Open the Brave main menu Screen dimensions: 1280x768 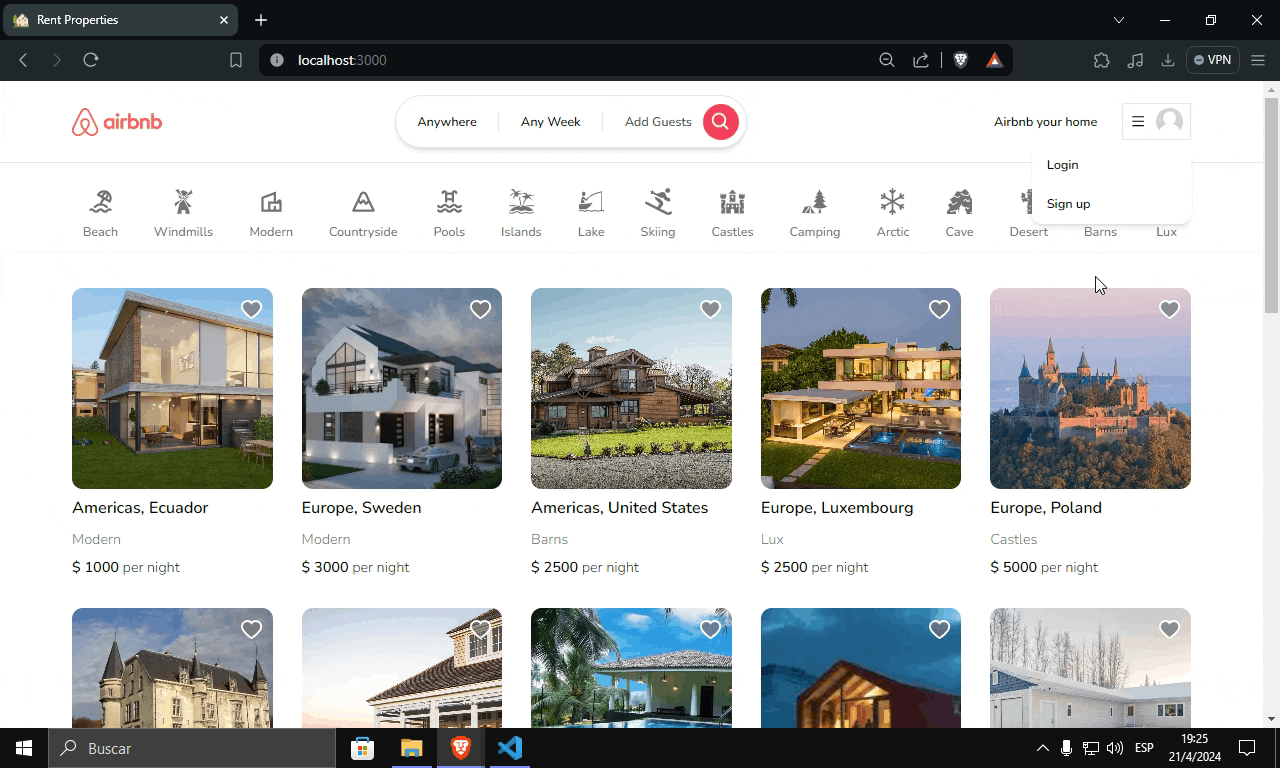(x=1258, y=60)
